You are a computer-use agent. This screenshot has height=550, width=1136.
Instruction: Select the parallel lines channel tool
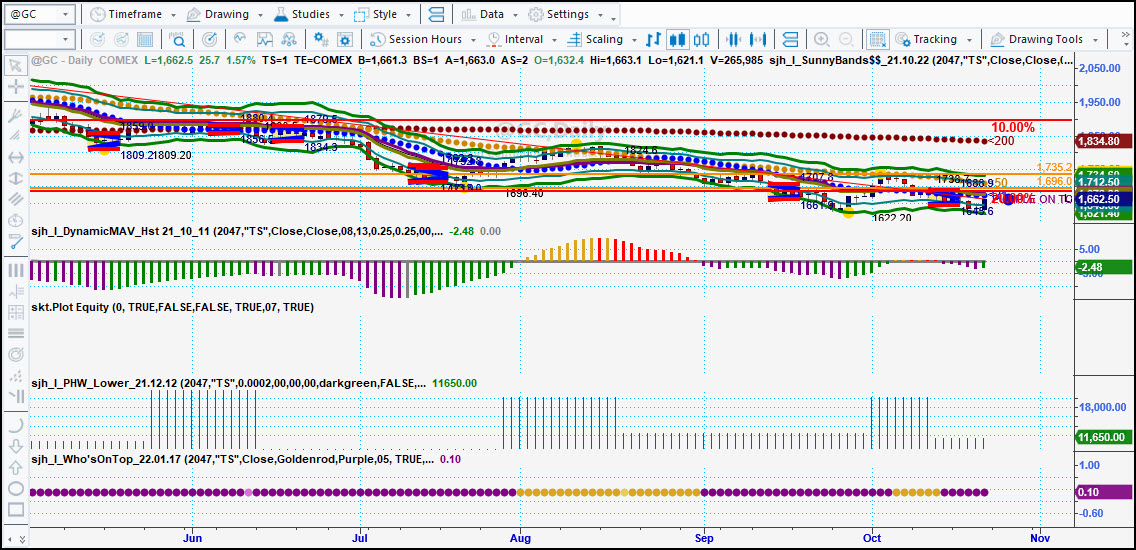tap(14, 199)
